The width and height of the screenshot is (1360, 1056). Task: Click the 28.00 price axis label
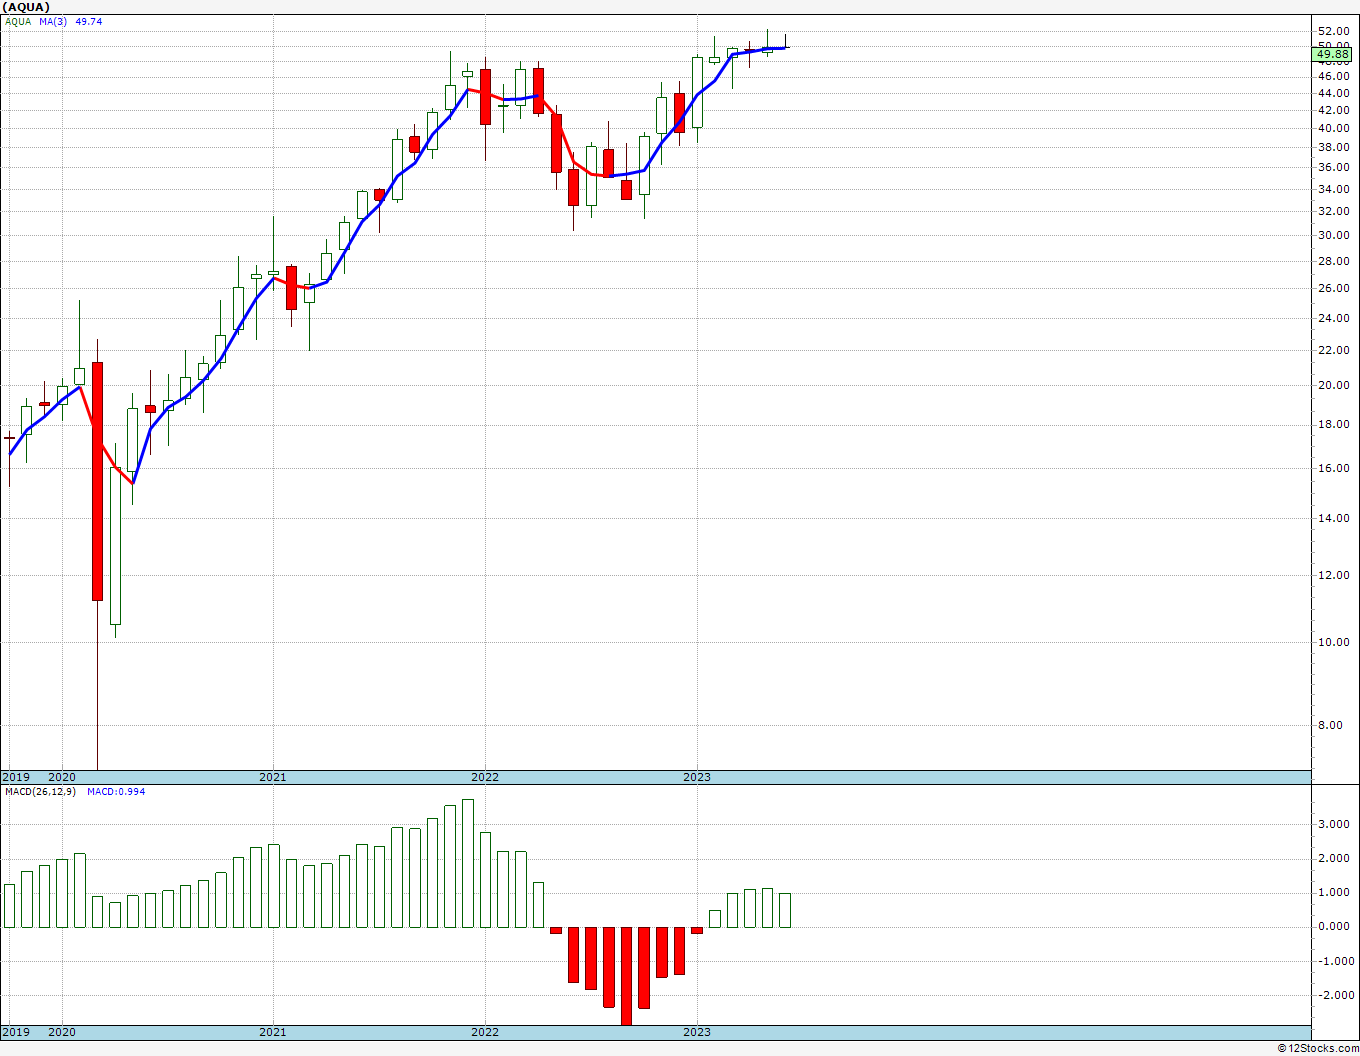1333,261
